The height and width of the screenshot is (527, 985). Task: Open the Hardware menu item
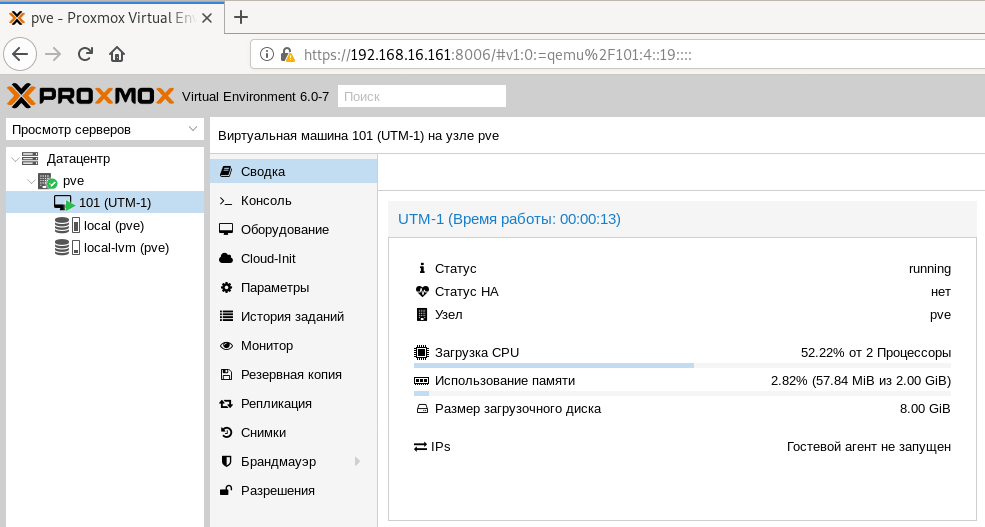coord(284,229)
